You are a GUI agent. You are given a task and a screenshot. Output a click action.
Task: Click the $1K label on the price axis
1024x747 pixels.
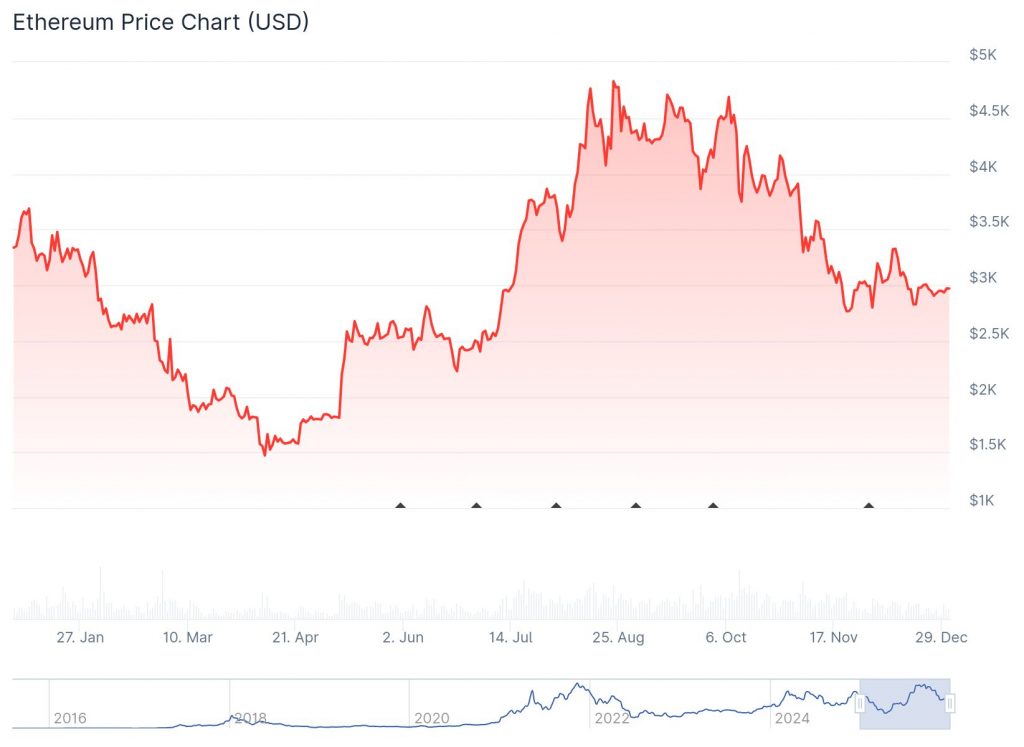(983, 500)
